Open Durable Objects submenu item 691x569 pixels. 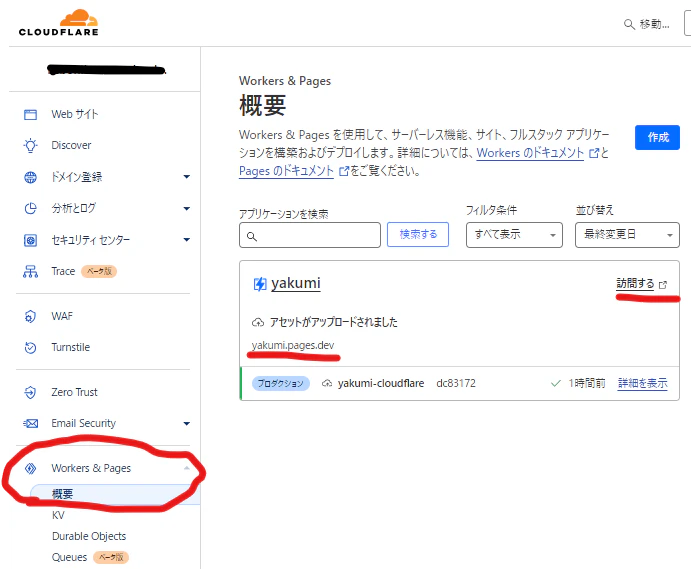89,536
